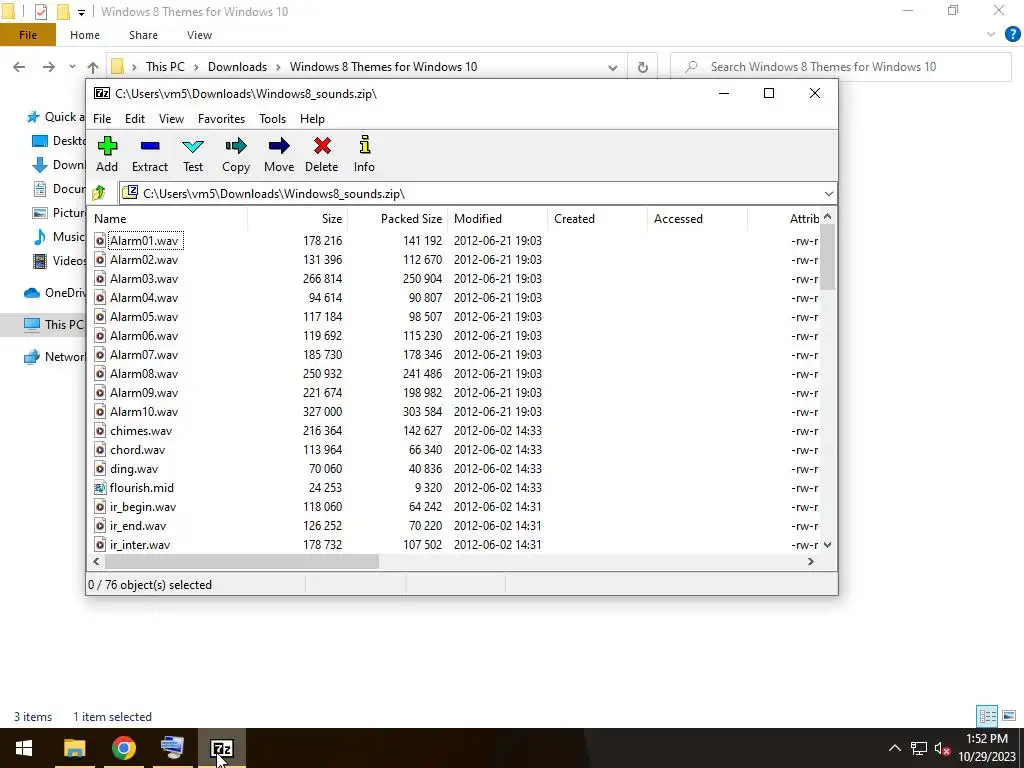
Task: Click the scroll down arrow in file list
Action: 827,545
